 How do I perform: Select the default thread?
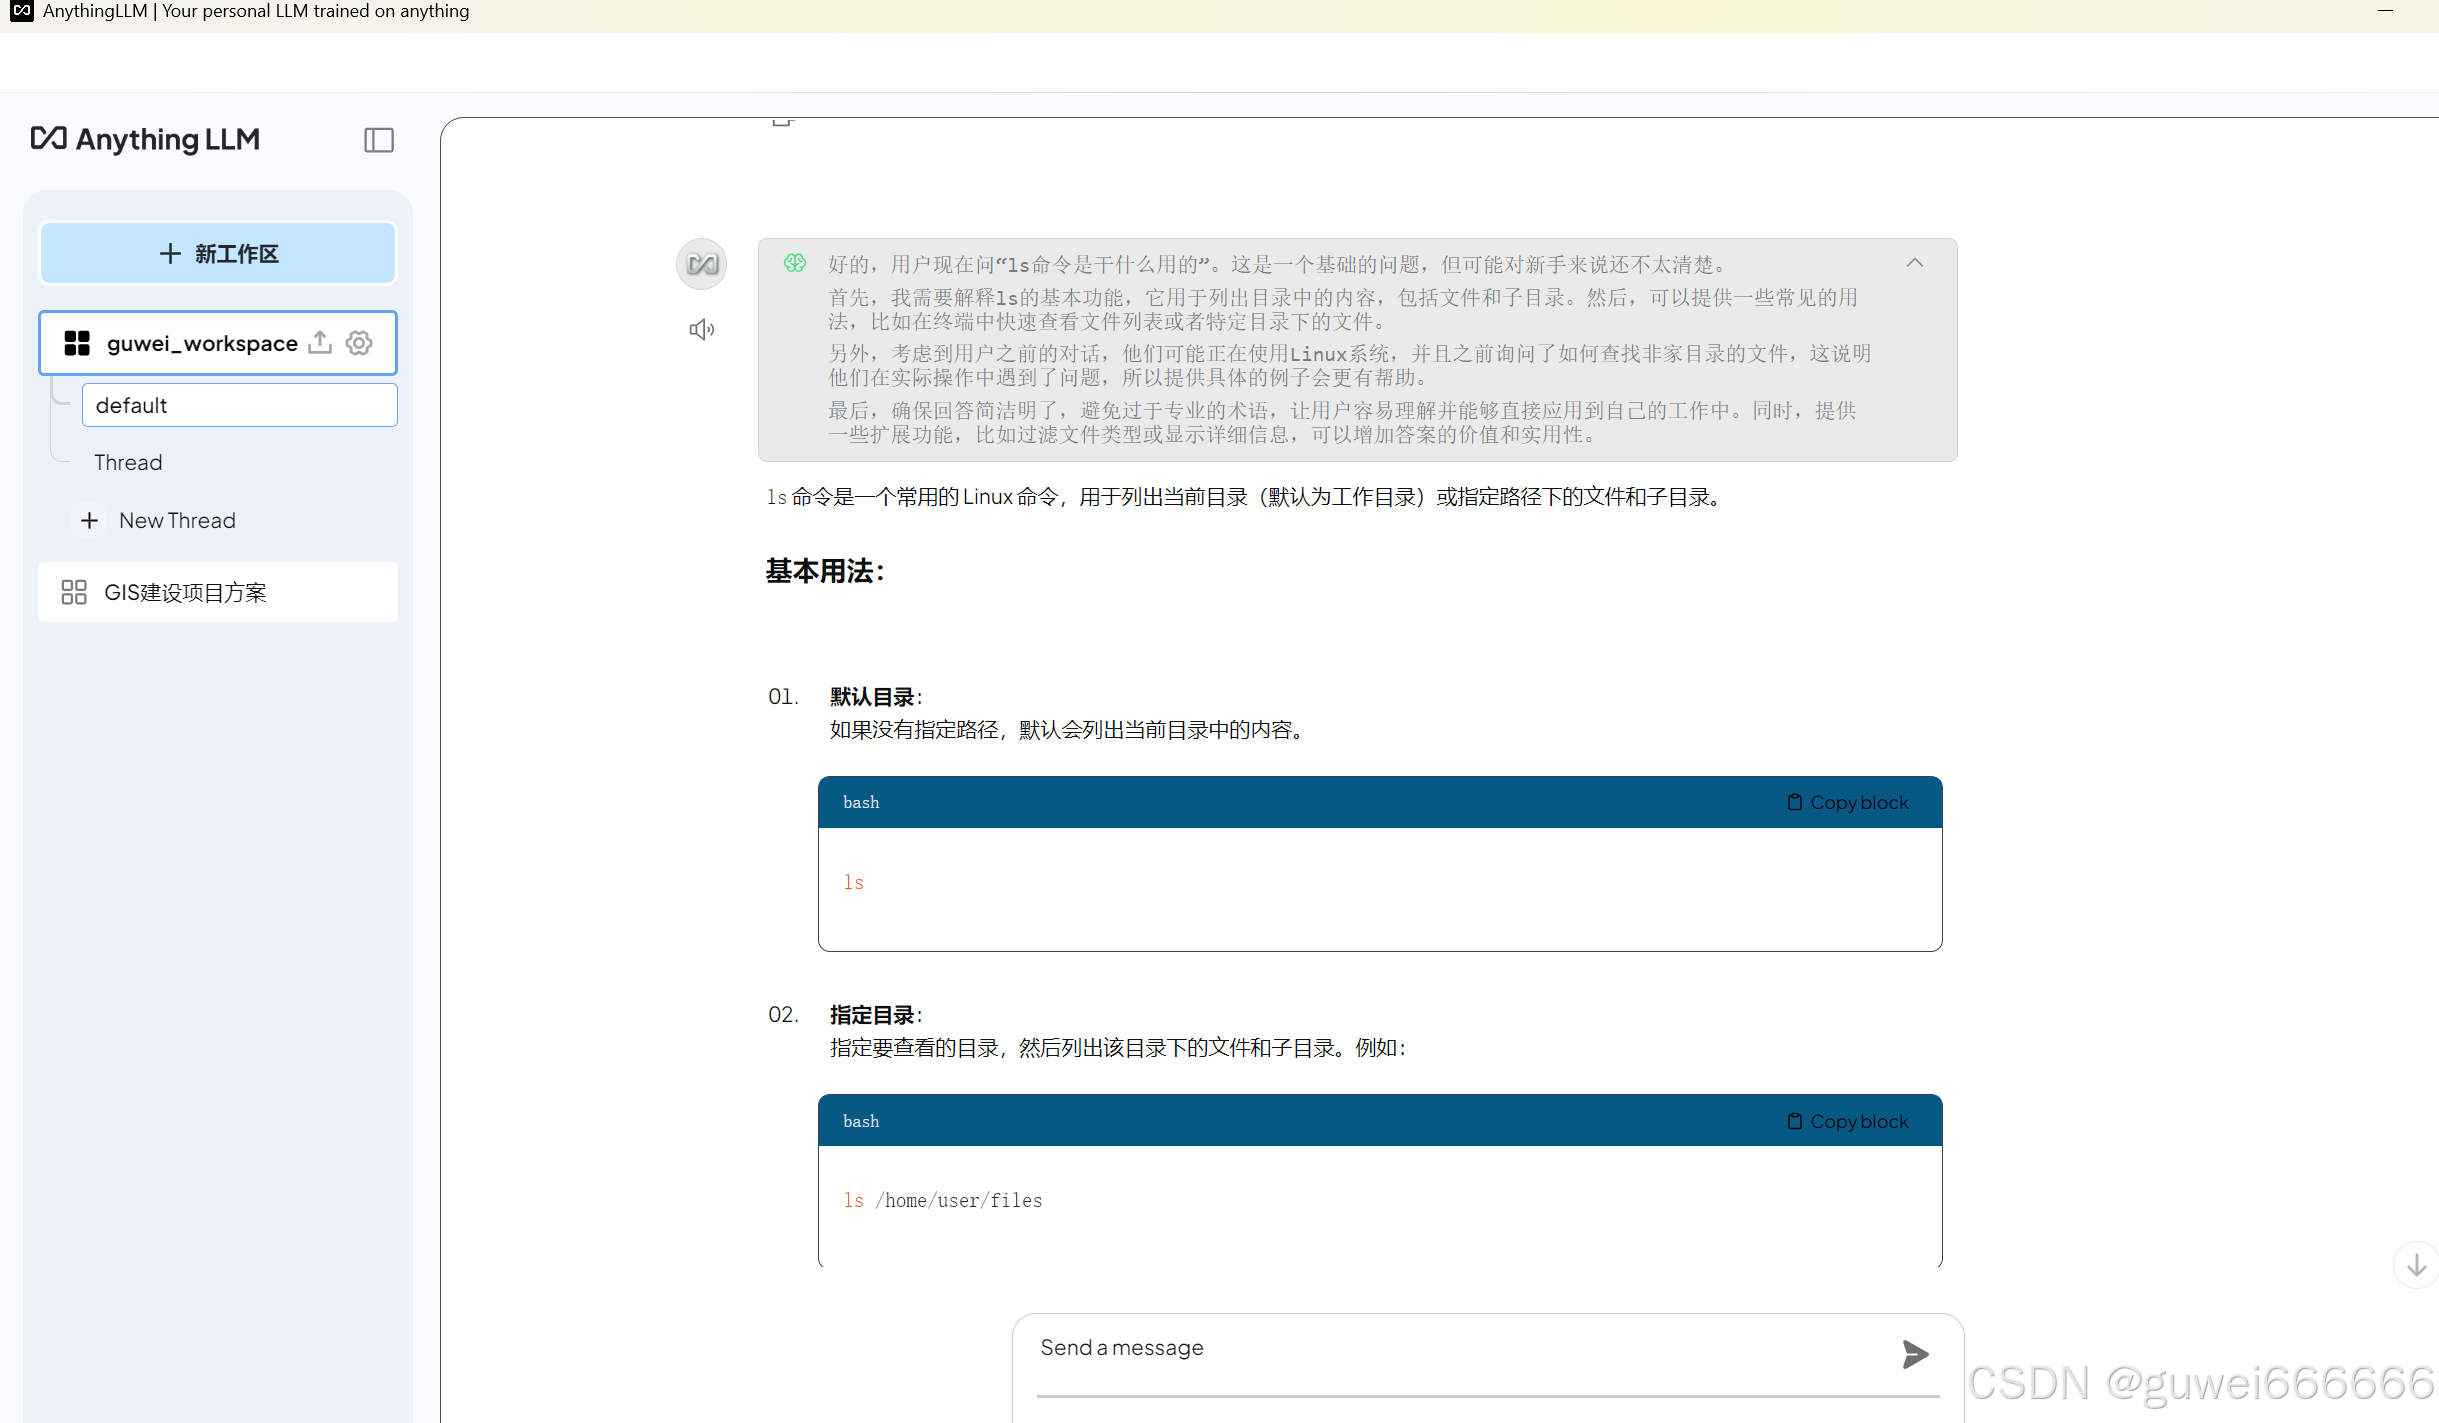(x=240, y=405)
